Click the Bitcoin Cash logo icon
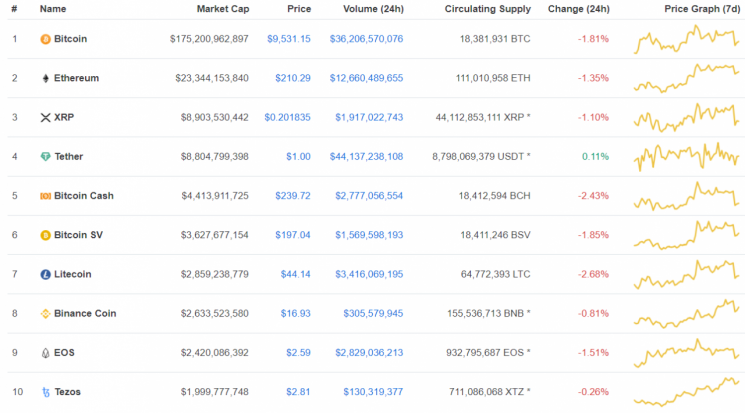This screenshot has width=745, height=413. 45,196
